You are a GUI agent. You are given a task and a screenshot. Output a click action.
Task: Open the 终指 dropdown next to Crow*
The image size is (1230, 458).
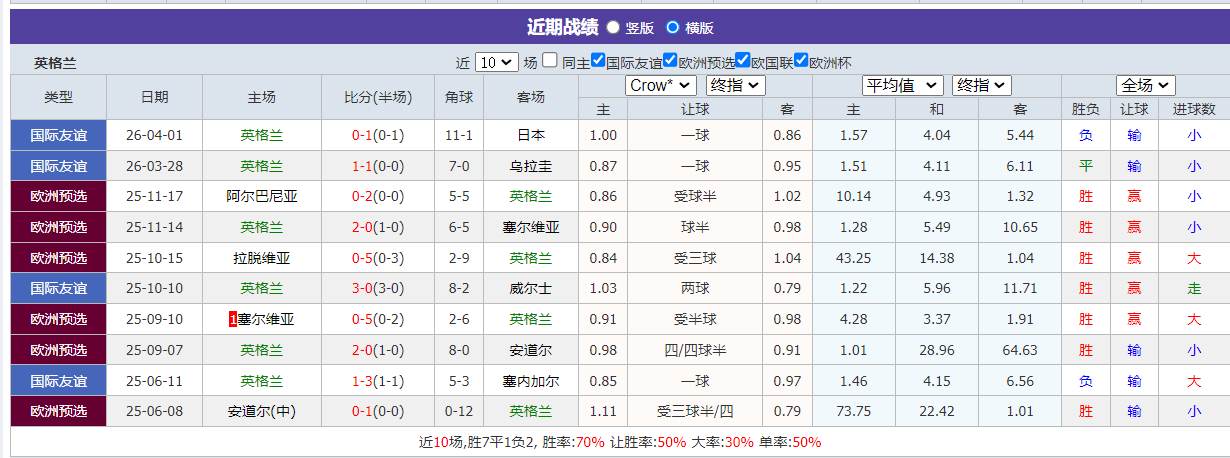[736, 86]
